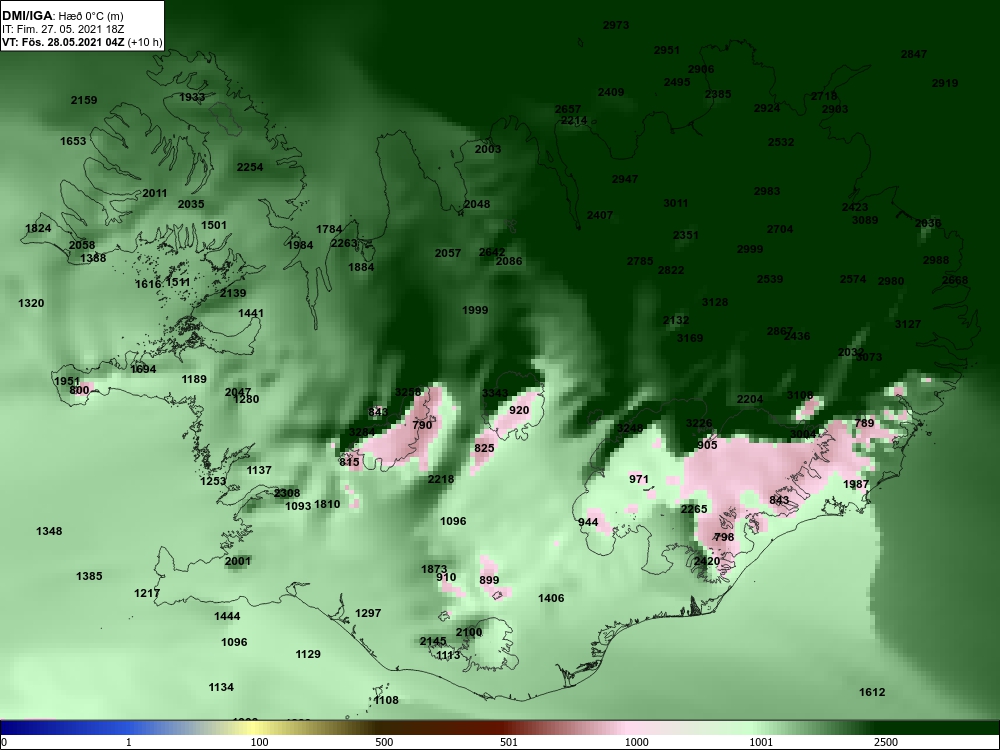This screenshot has height=750, width=1000.
Task: Click the 1348 value on the map
Action: [x=49, y=531]
